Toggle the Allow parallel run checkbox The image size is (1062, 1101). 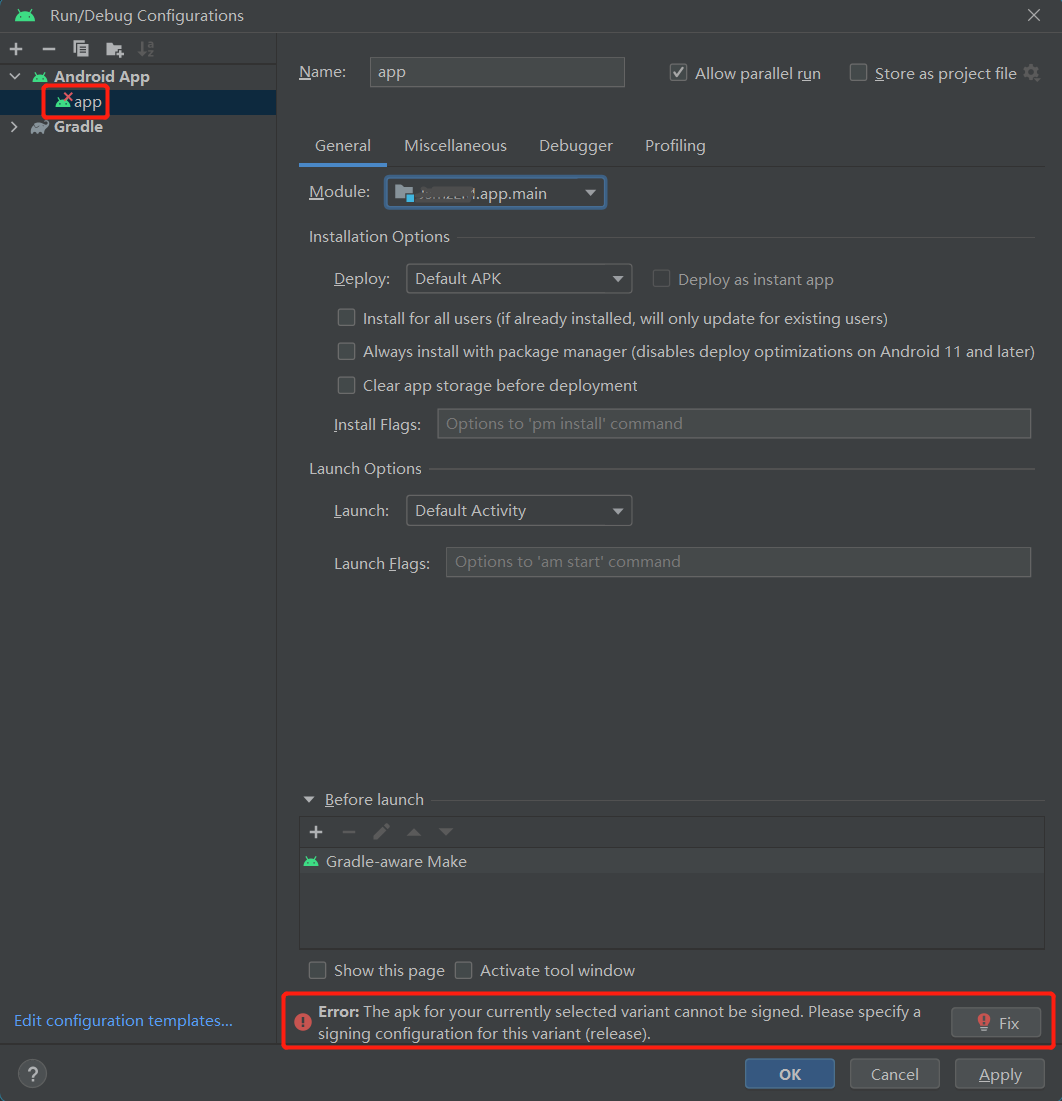pos(679,73)
